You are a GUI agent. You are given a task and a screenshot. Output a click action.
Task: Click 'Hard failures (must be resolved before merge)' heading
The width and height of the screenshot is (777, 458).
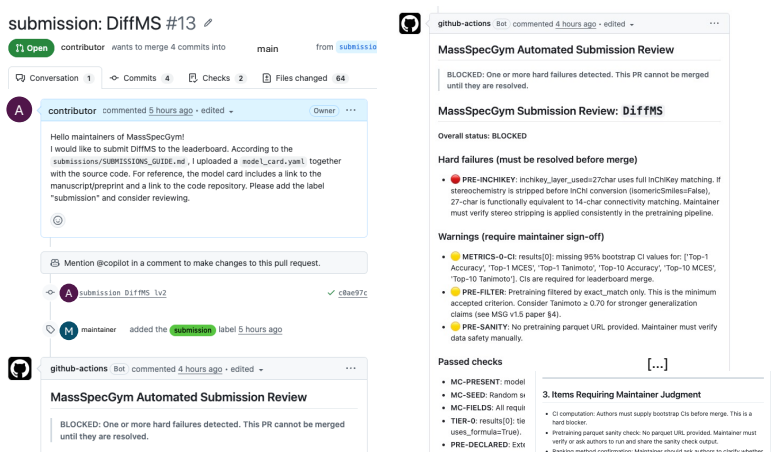tap(538, 160)
